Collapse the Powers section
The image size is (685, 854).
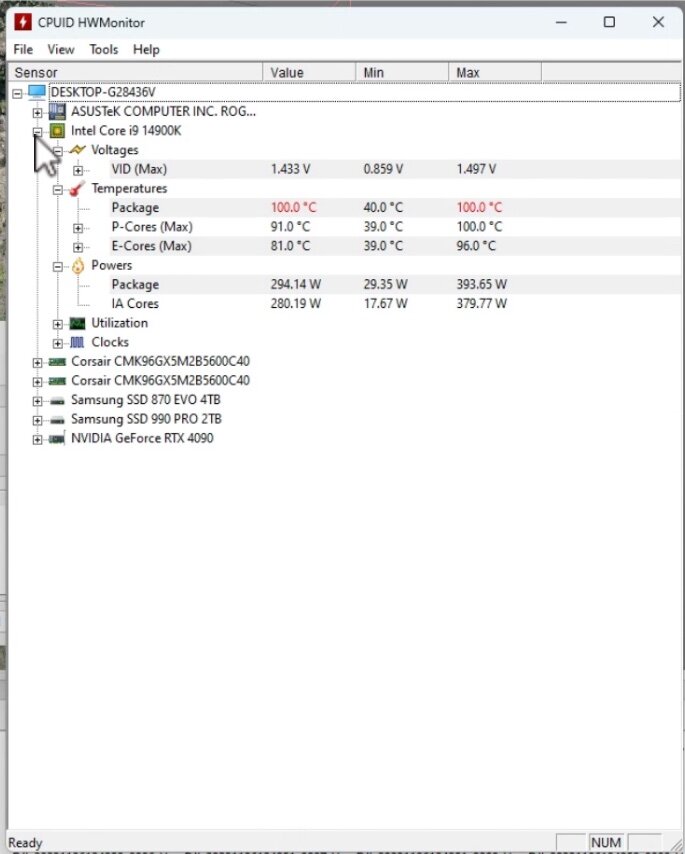(58, 266)
